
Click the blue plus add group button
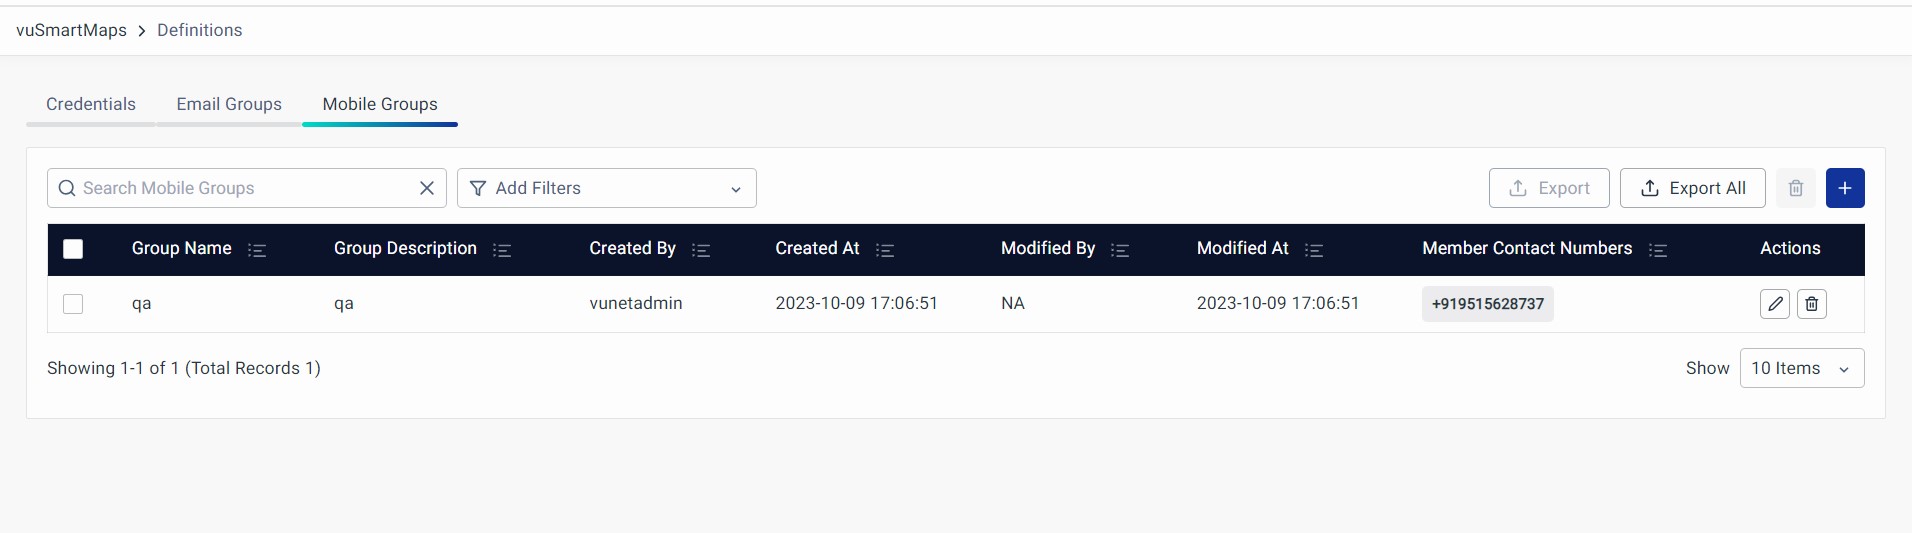tap(1844, 188)
